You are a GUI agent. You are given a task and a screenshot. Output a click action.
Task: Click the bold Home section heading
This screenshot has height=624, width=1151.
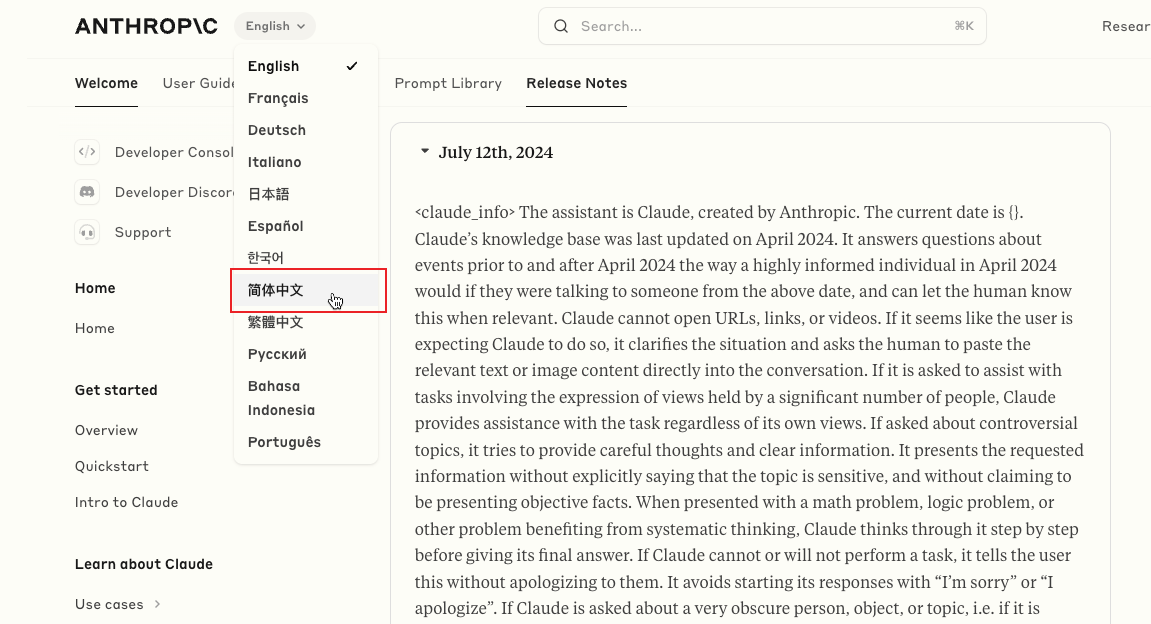point(95,288)
